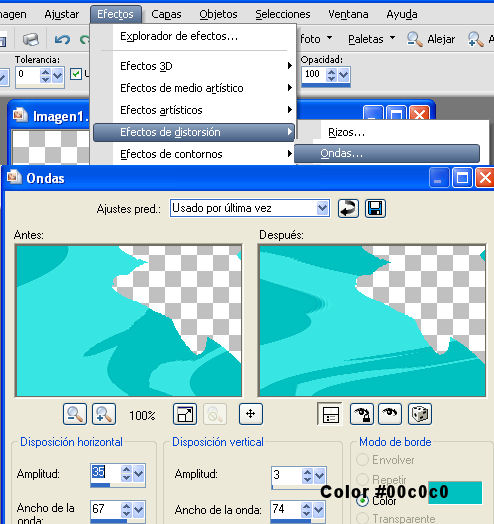
Task: Toggle the checkbox next to Tolerancia
Action: [x=76, y=74]
